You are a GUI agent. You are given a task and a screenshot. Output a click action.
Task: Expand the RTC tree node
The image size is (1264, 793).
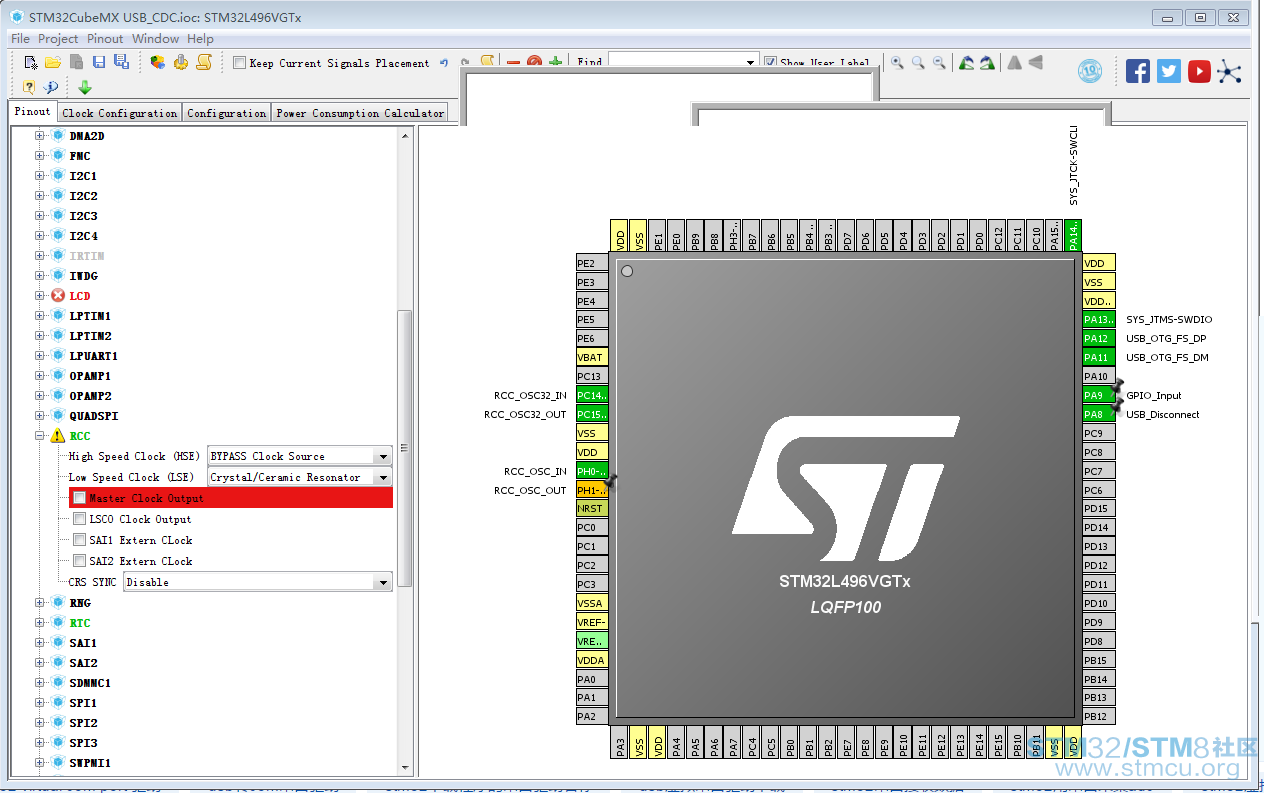pos(40,623)
